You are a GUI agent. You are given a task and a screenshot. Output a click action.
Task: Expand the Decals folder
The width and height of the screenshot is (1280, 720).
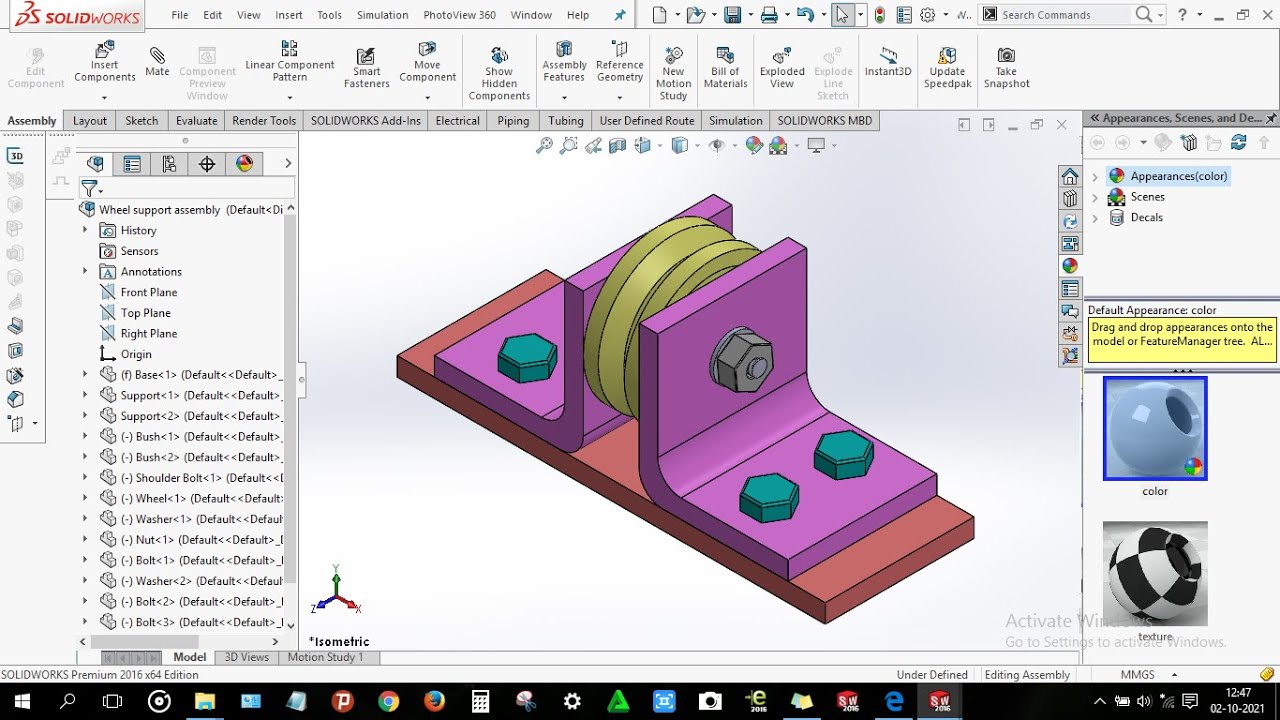pos(1095,217)
